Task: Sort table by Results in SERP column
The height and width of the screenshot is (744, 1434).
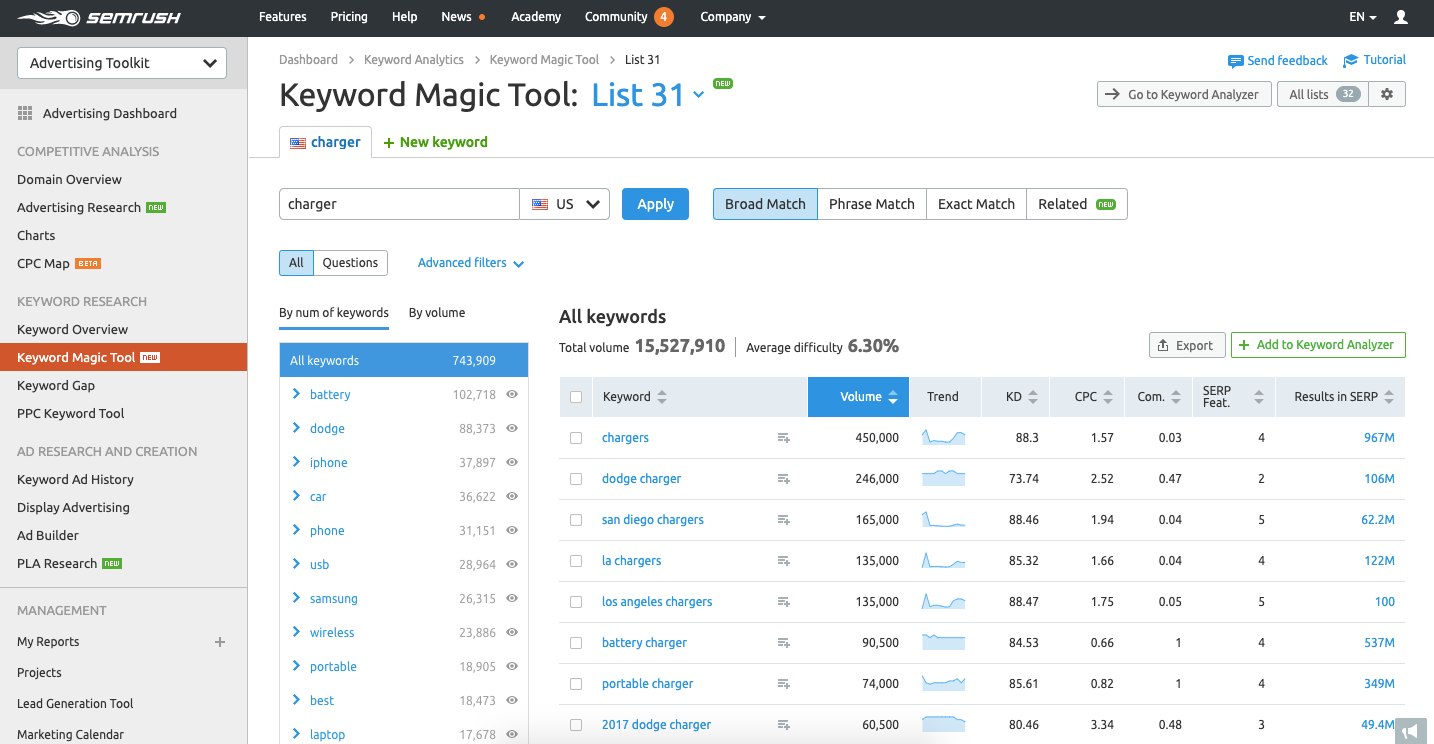Action: [x=1388, y=397]
